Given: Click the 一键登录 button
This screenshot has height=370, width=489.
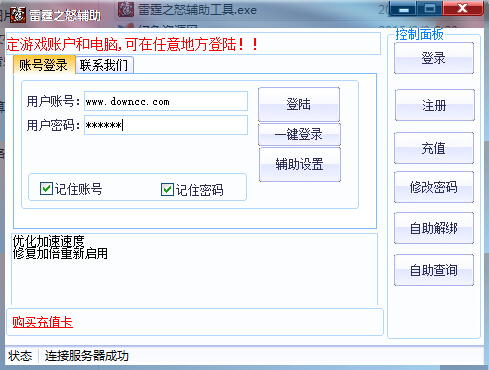Looking at the screenshot, I should 299,134.
